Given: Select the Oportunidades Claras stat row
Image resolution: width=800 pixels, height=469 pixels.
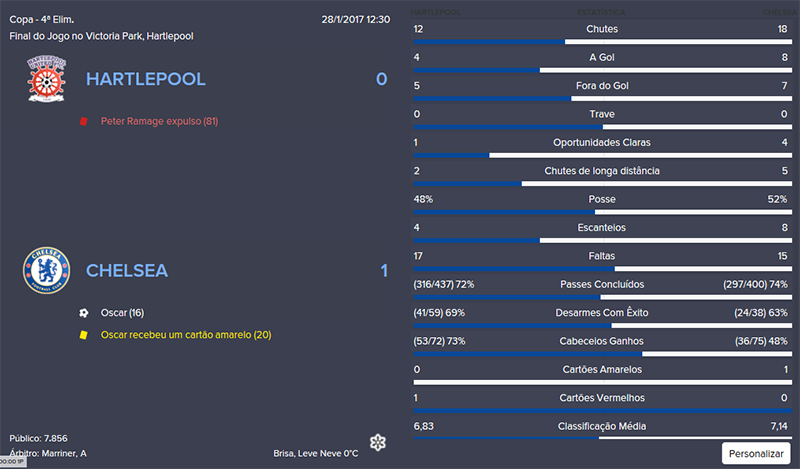Looking at the screenshot, I should (602, 142).
